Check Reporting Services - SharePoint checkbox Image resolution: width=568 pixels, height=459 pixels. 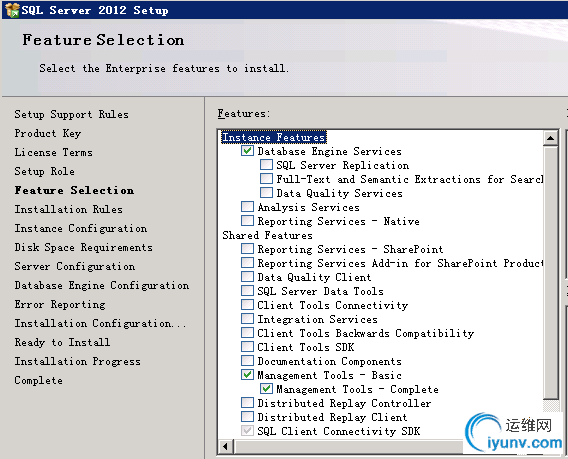(x=247, y=249)
